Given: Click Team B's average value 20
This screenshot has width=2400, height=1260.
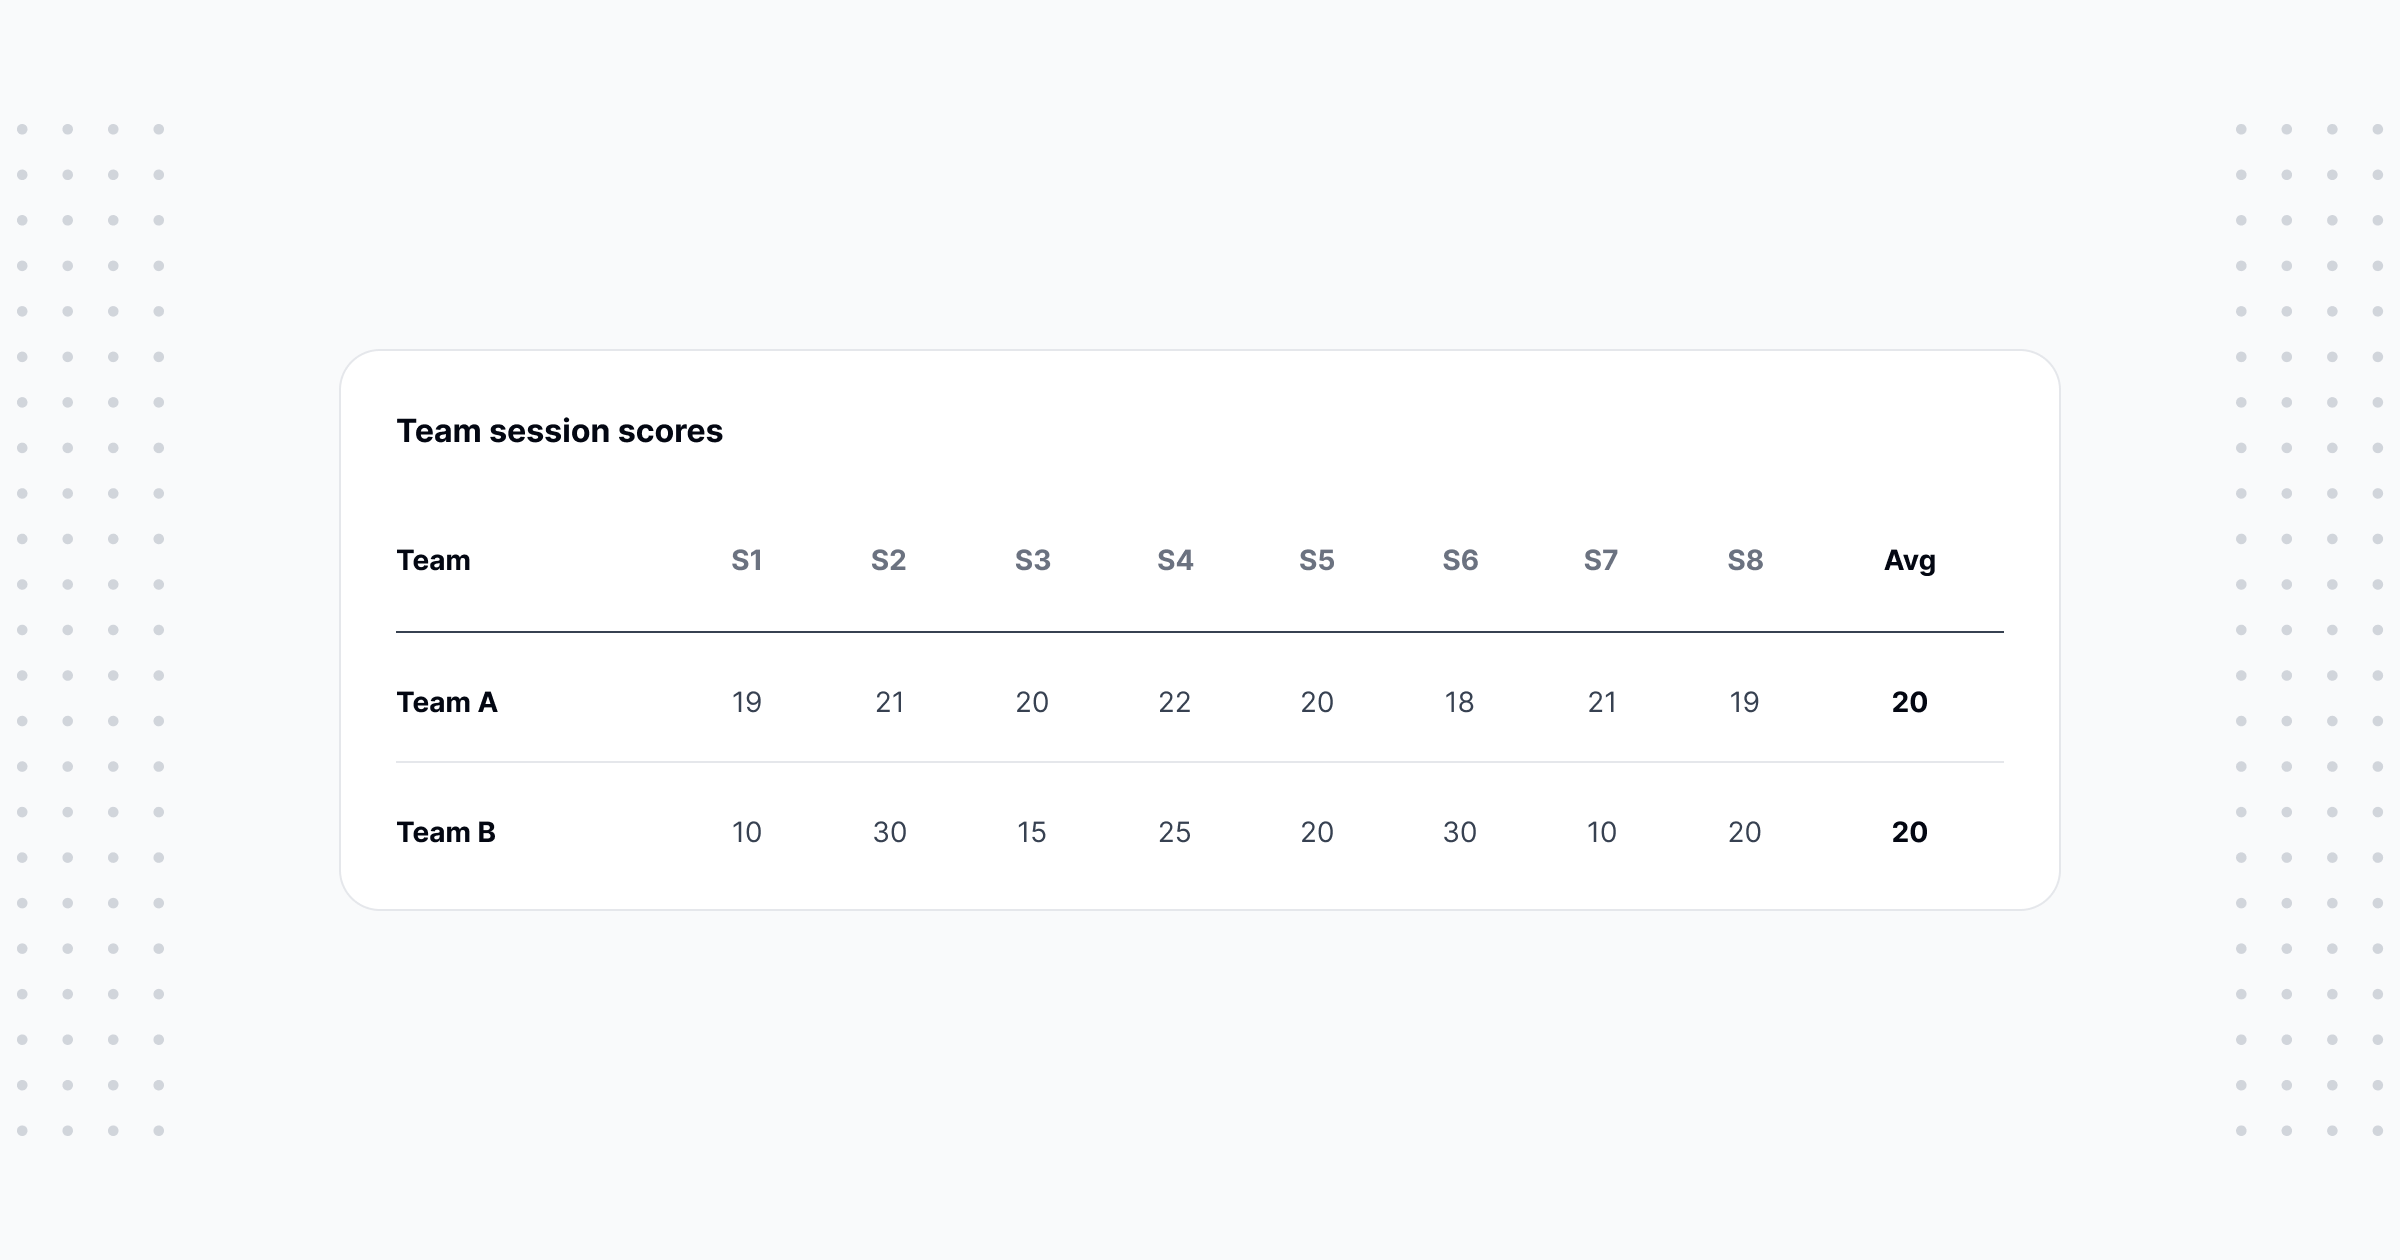Looking at the screenshot, I should 1910,832.
